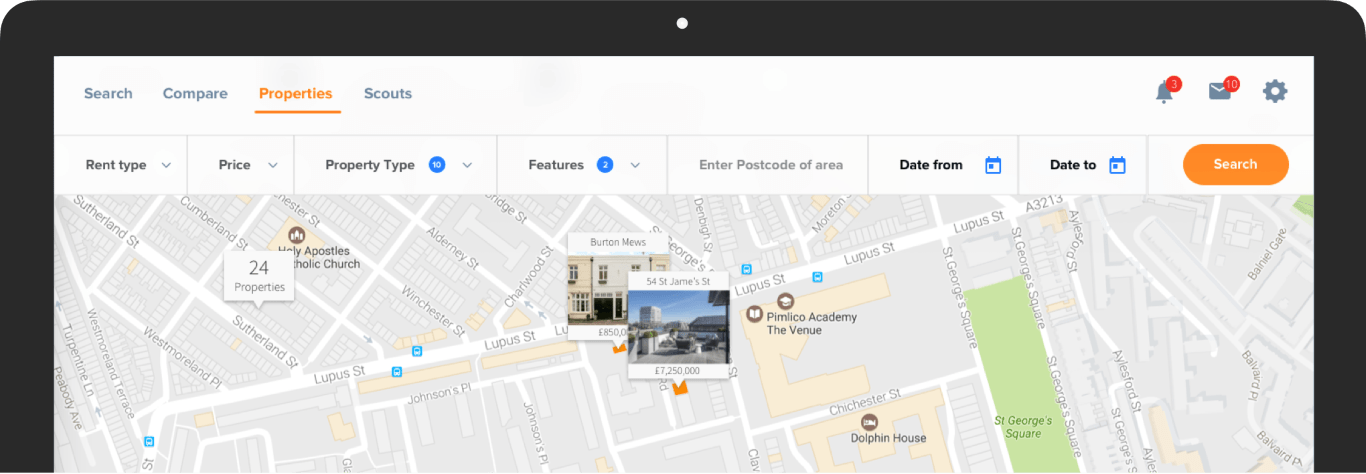Open the messages envelope icon
Image resolution: width=1366 pixels, height=474 pixels.
pos(1219,92)
